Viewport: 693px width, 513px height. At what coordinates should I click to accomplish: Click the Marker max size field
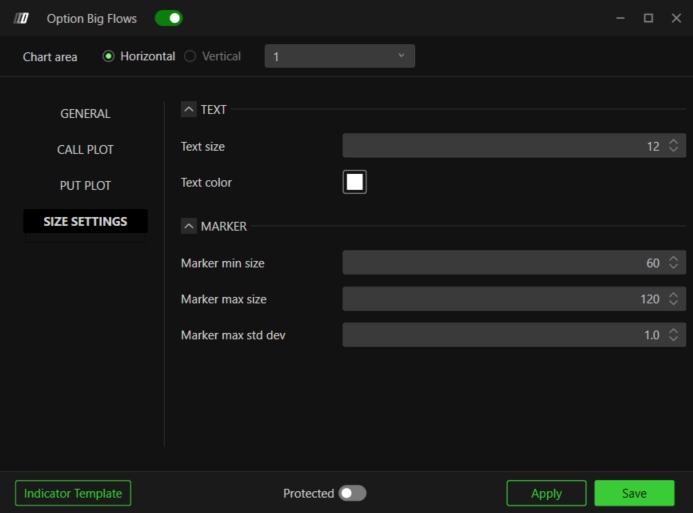514,299
